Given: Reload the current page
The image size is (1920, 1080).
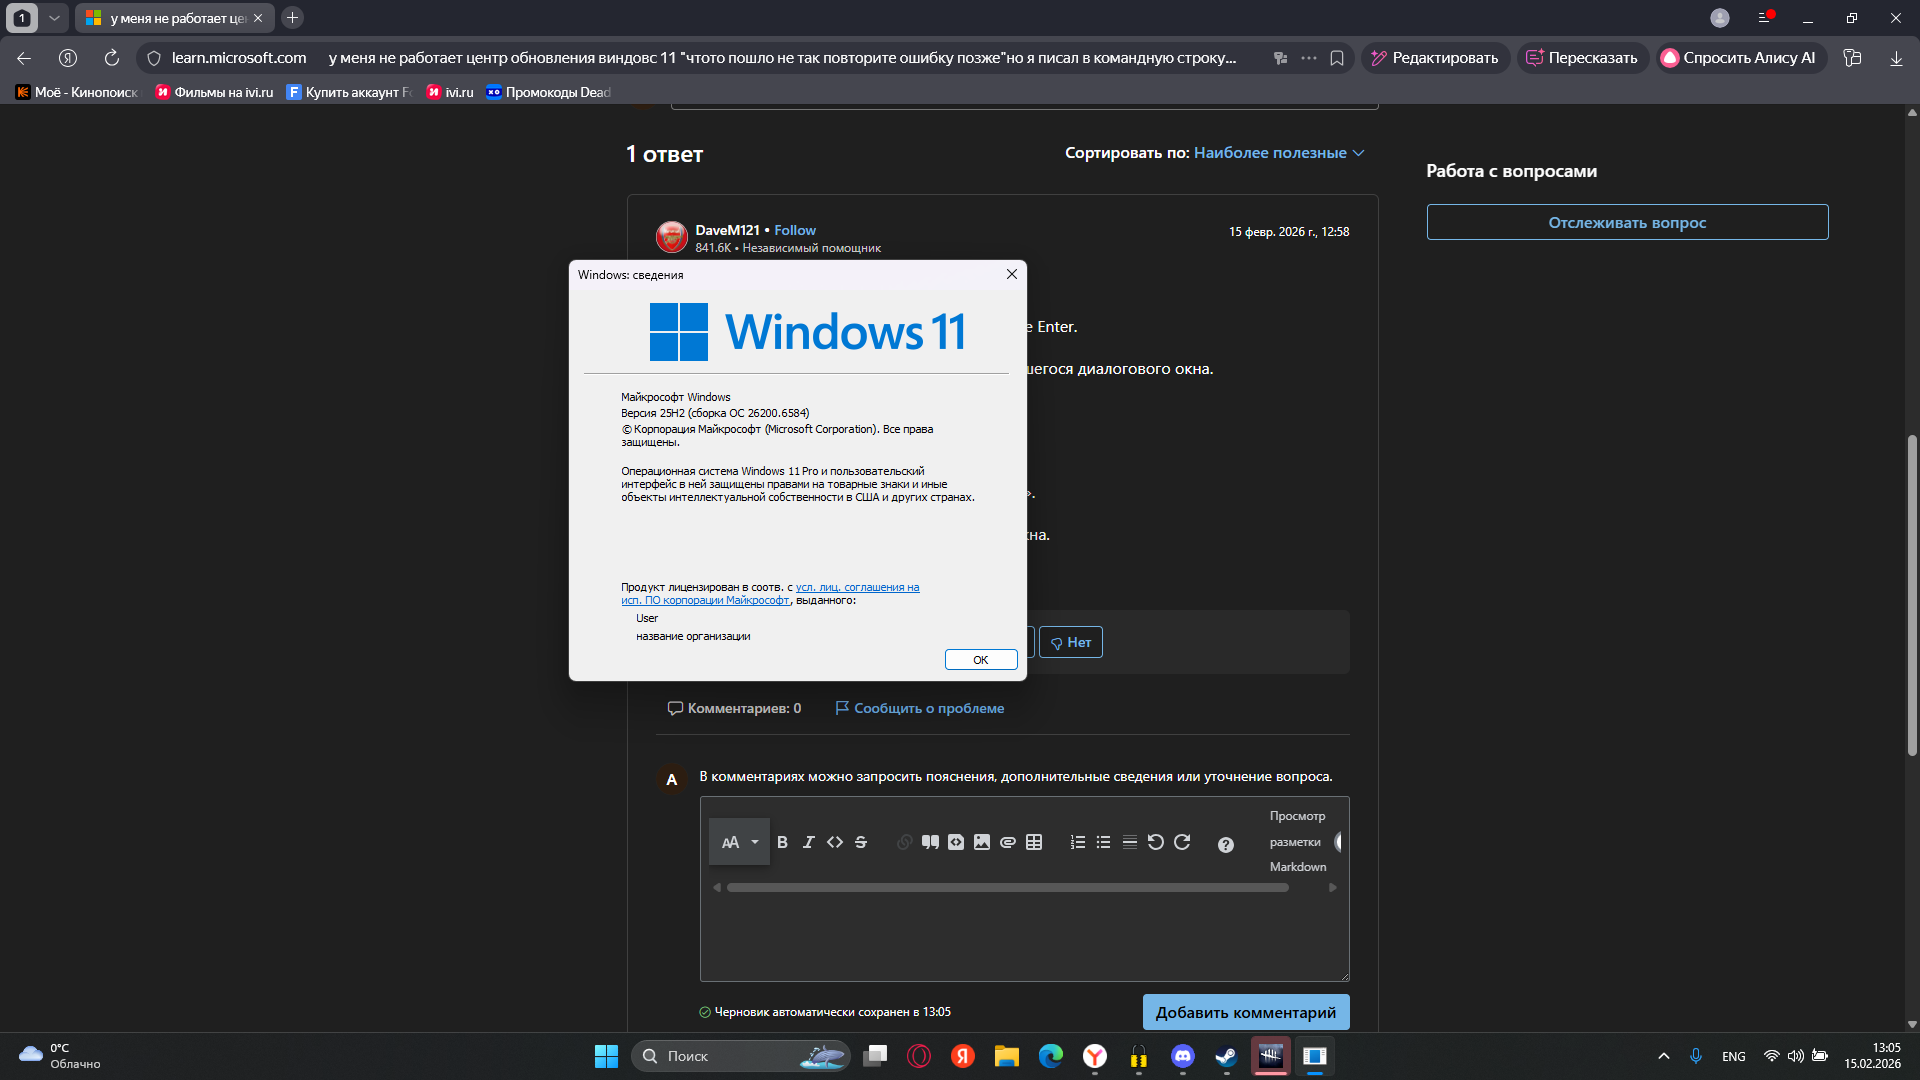Looking at the screenshot, I should 112,58.
